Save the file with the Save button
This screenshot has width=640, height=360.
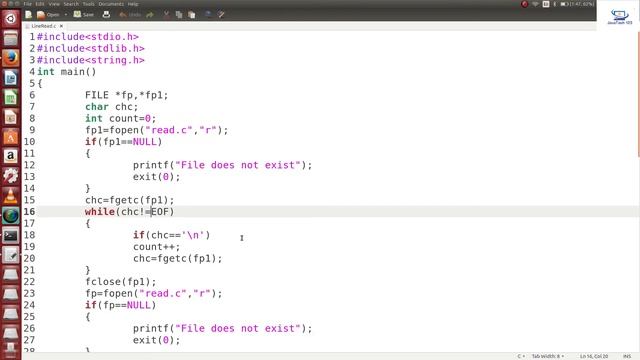(84, 15)
